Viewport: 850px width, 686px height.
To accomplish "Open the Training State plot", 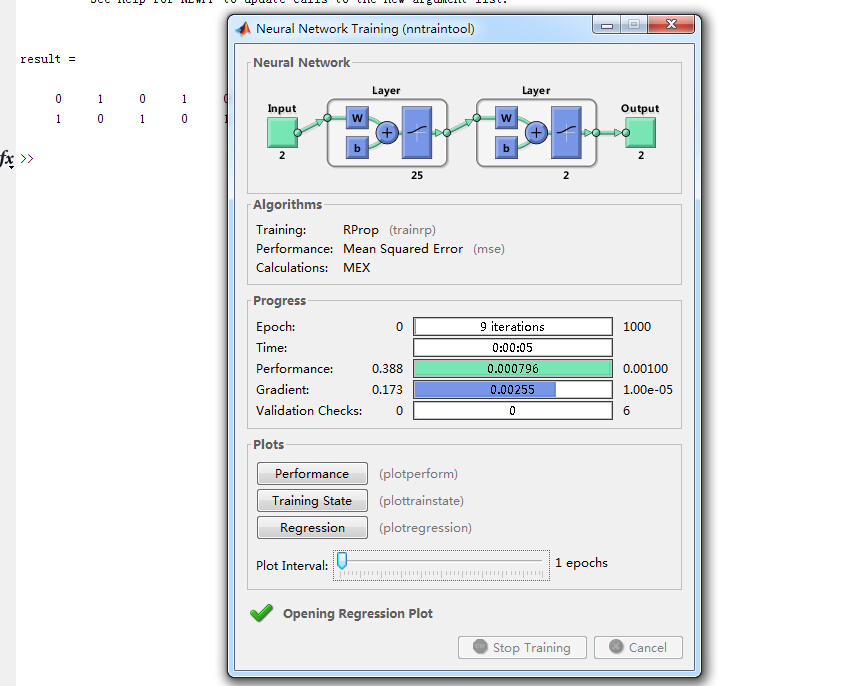I will pos(312,501).
